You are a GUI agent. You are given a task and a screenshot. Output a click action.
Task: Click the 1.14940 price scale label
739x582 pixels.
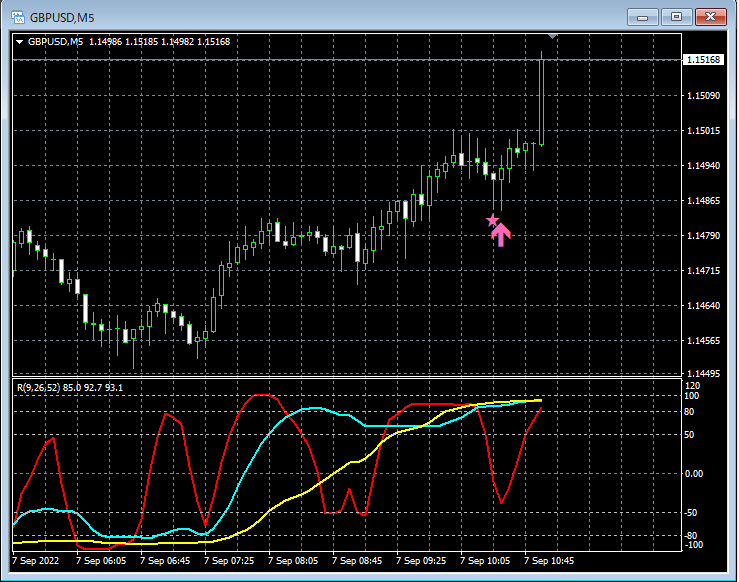(x=703, y=165)
